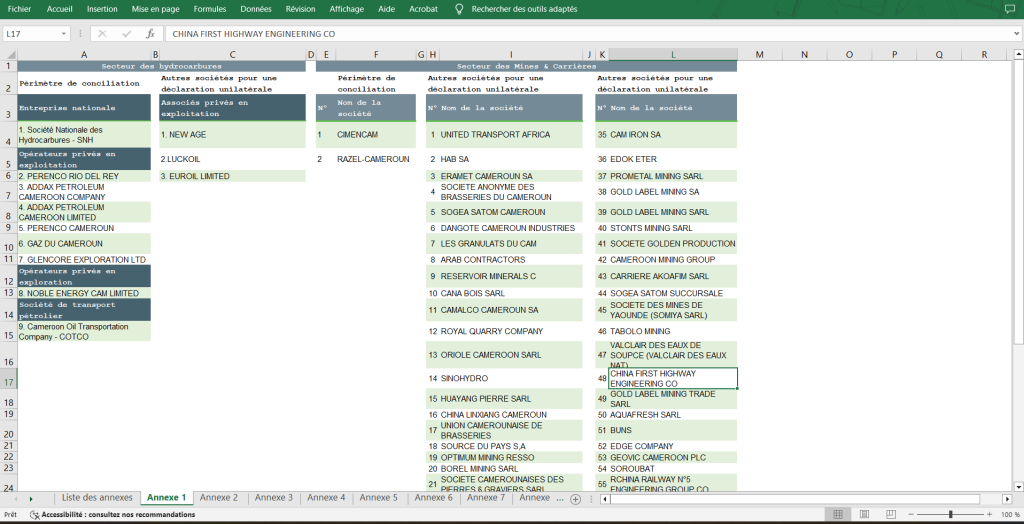Click cell CAM IRON SA
The image size is (1024, 524).
tap(673, 135)
